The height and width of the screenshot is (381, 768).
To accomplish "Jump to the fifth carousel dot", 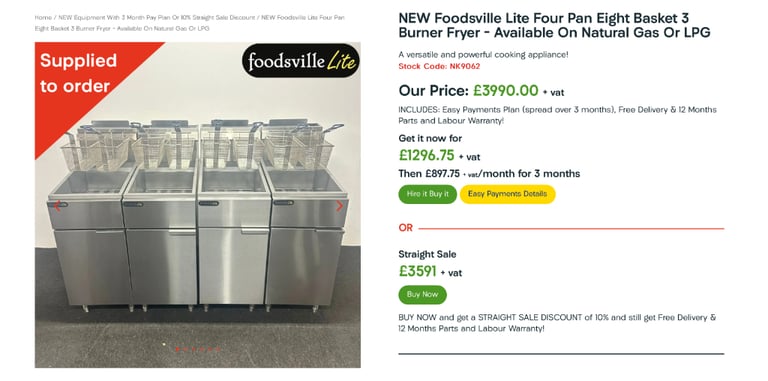I will [x=210, y=349].
